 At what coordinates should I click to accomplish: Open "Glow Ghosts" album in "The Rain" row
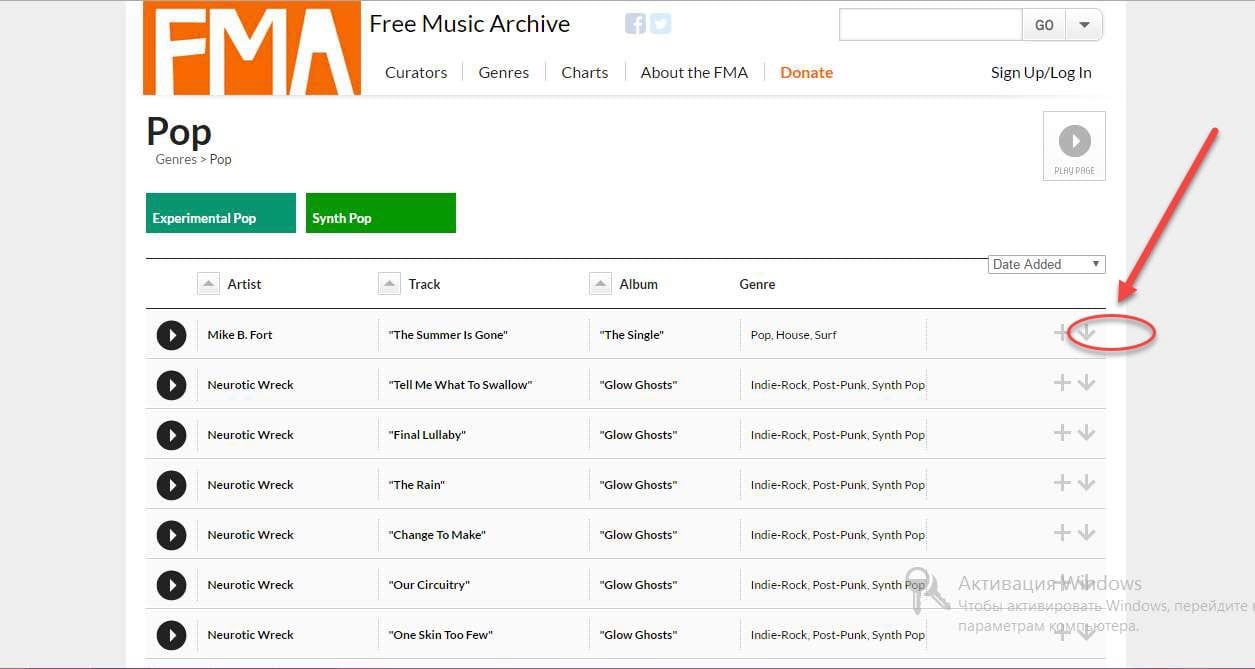(638, 485)
